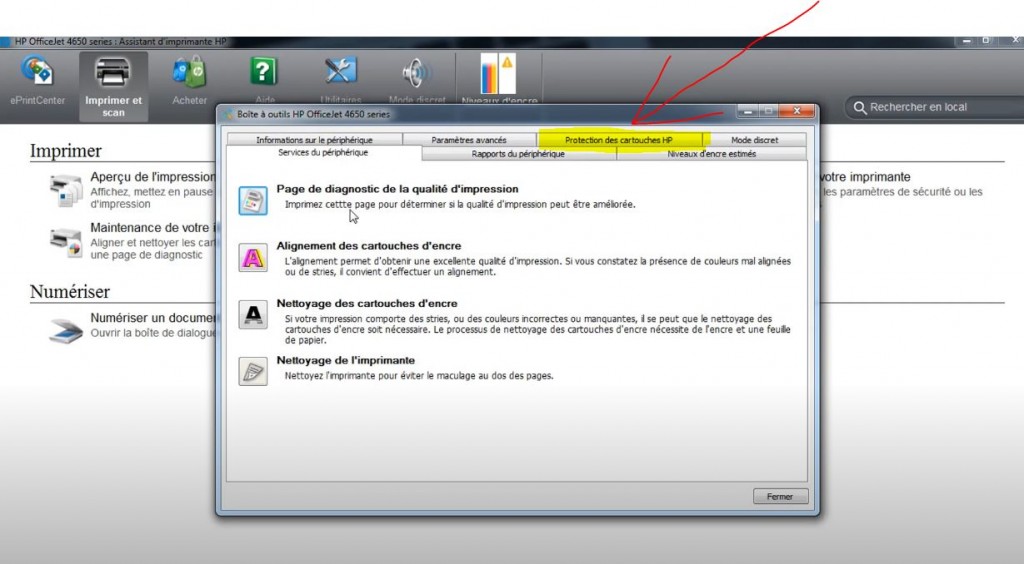
Task: Click Alignement des cartouches d'encre title
Action: pyautogui.click(x=368, y=245)
